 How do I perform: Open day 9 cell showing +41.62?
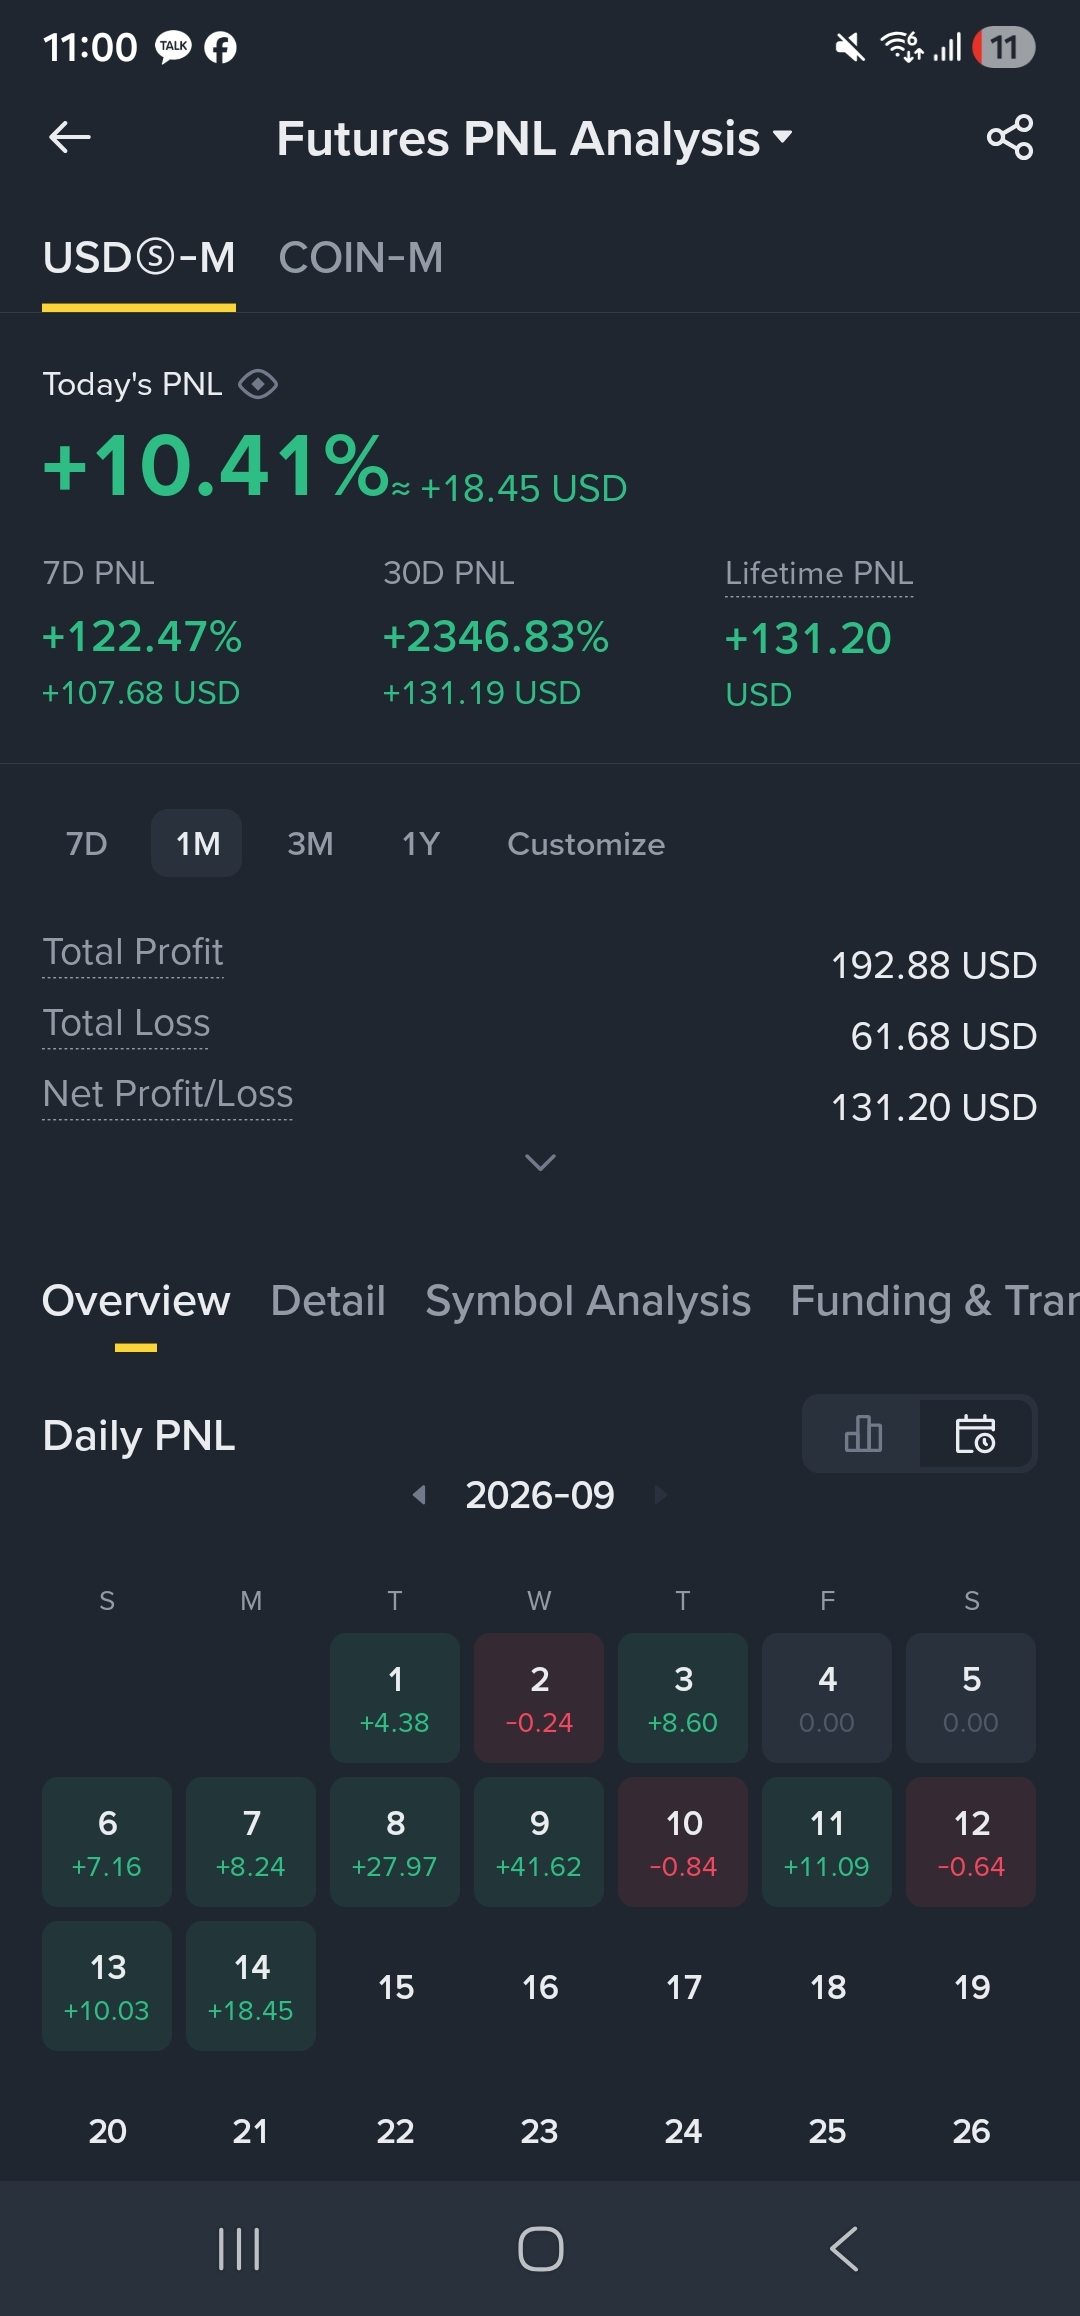539,1842
